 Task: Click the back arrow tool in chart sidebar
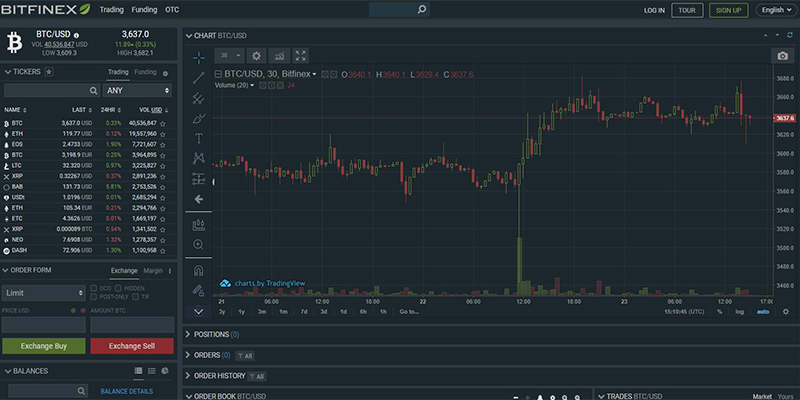(198, 199)
